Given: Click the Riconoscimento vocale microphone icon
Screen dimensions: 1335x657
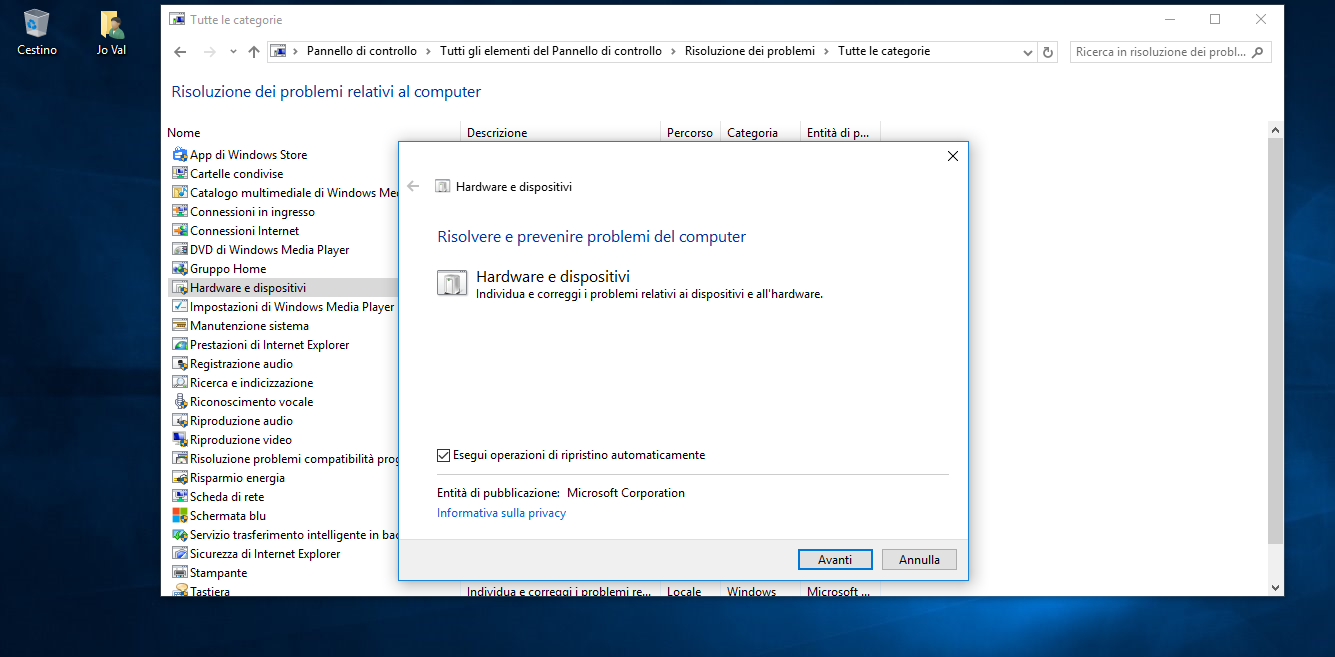Looking at the screenshot, I should [180, 402].
